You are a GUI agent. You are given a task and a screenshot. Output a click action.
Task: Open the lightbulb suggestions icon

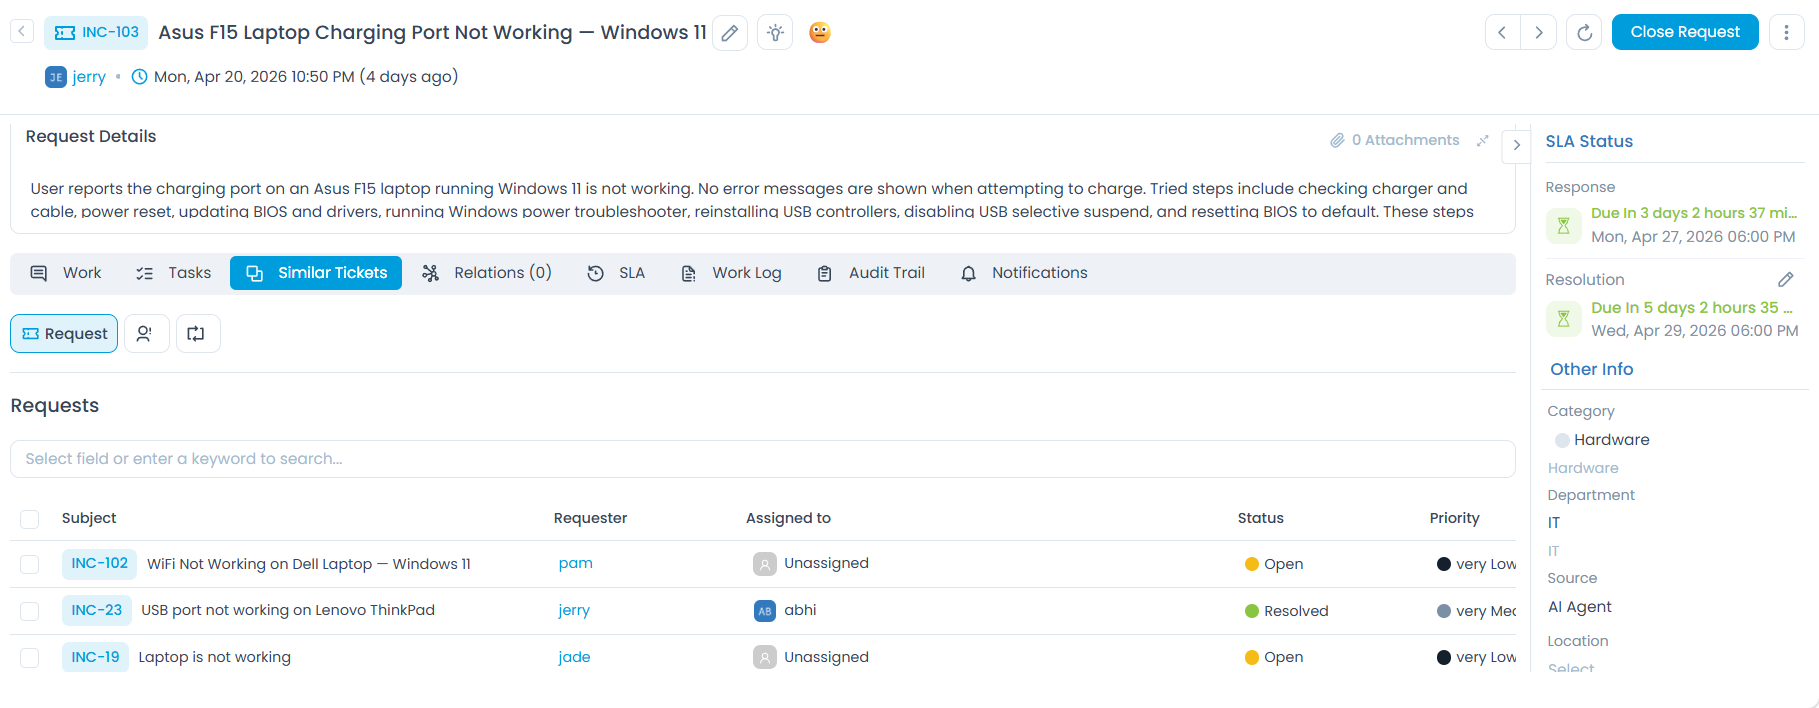point(775,33)
